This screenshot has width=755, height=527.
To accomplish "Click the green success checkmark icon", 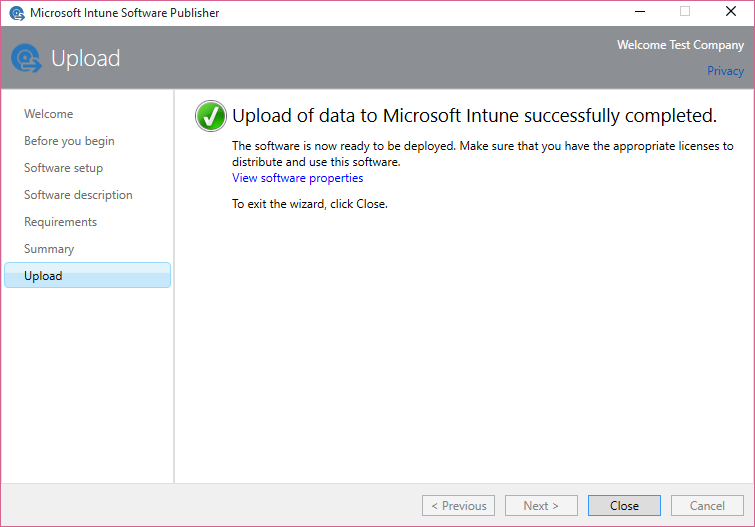I will 210,116.
